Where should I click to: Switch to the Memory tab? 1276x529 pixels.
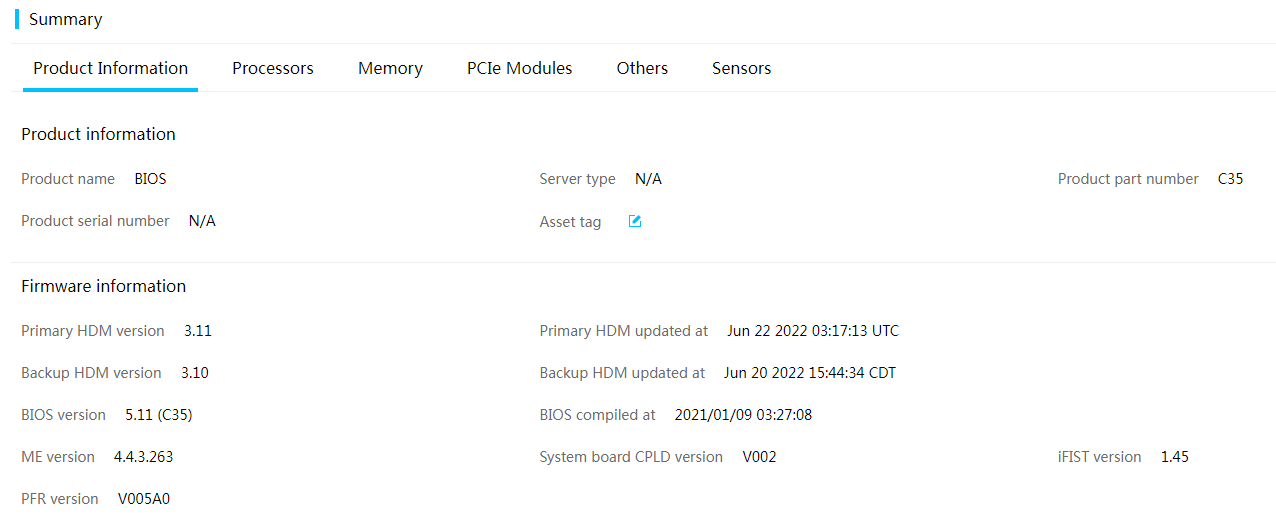pyautogui.click(x=390, y=68)
